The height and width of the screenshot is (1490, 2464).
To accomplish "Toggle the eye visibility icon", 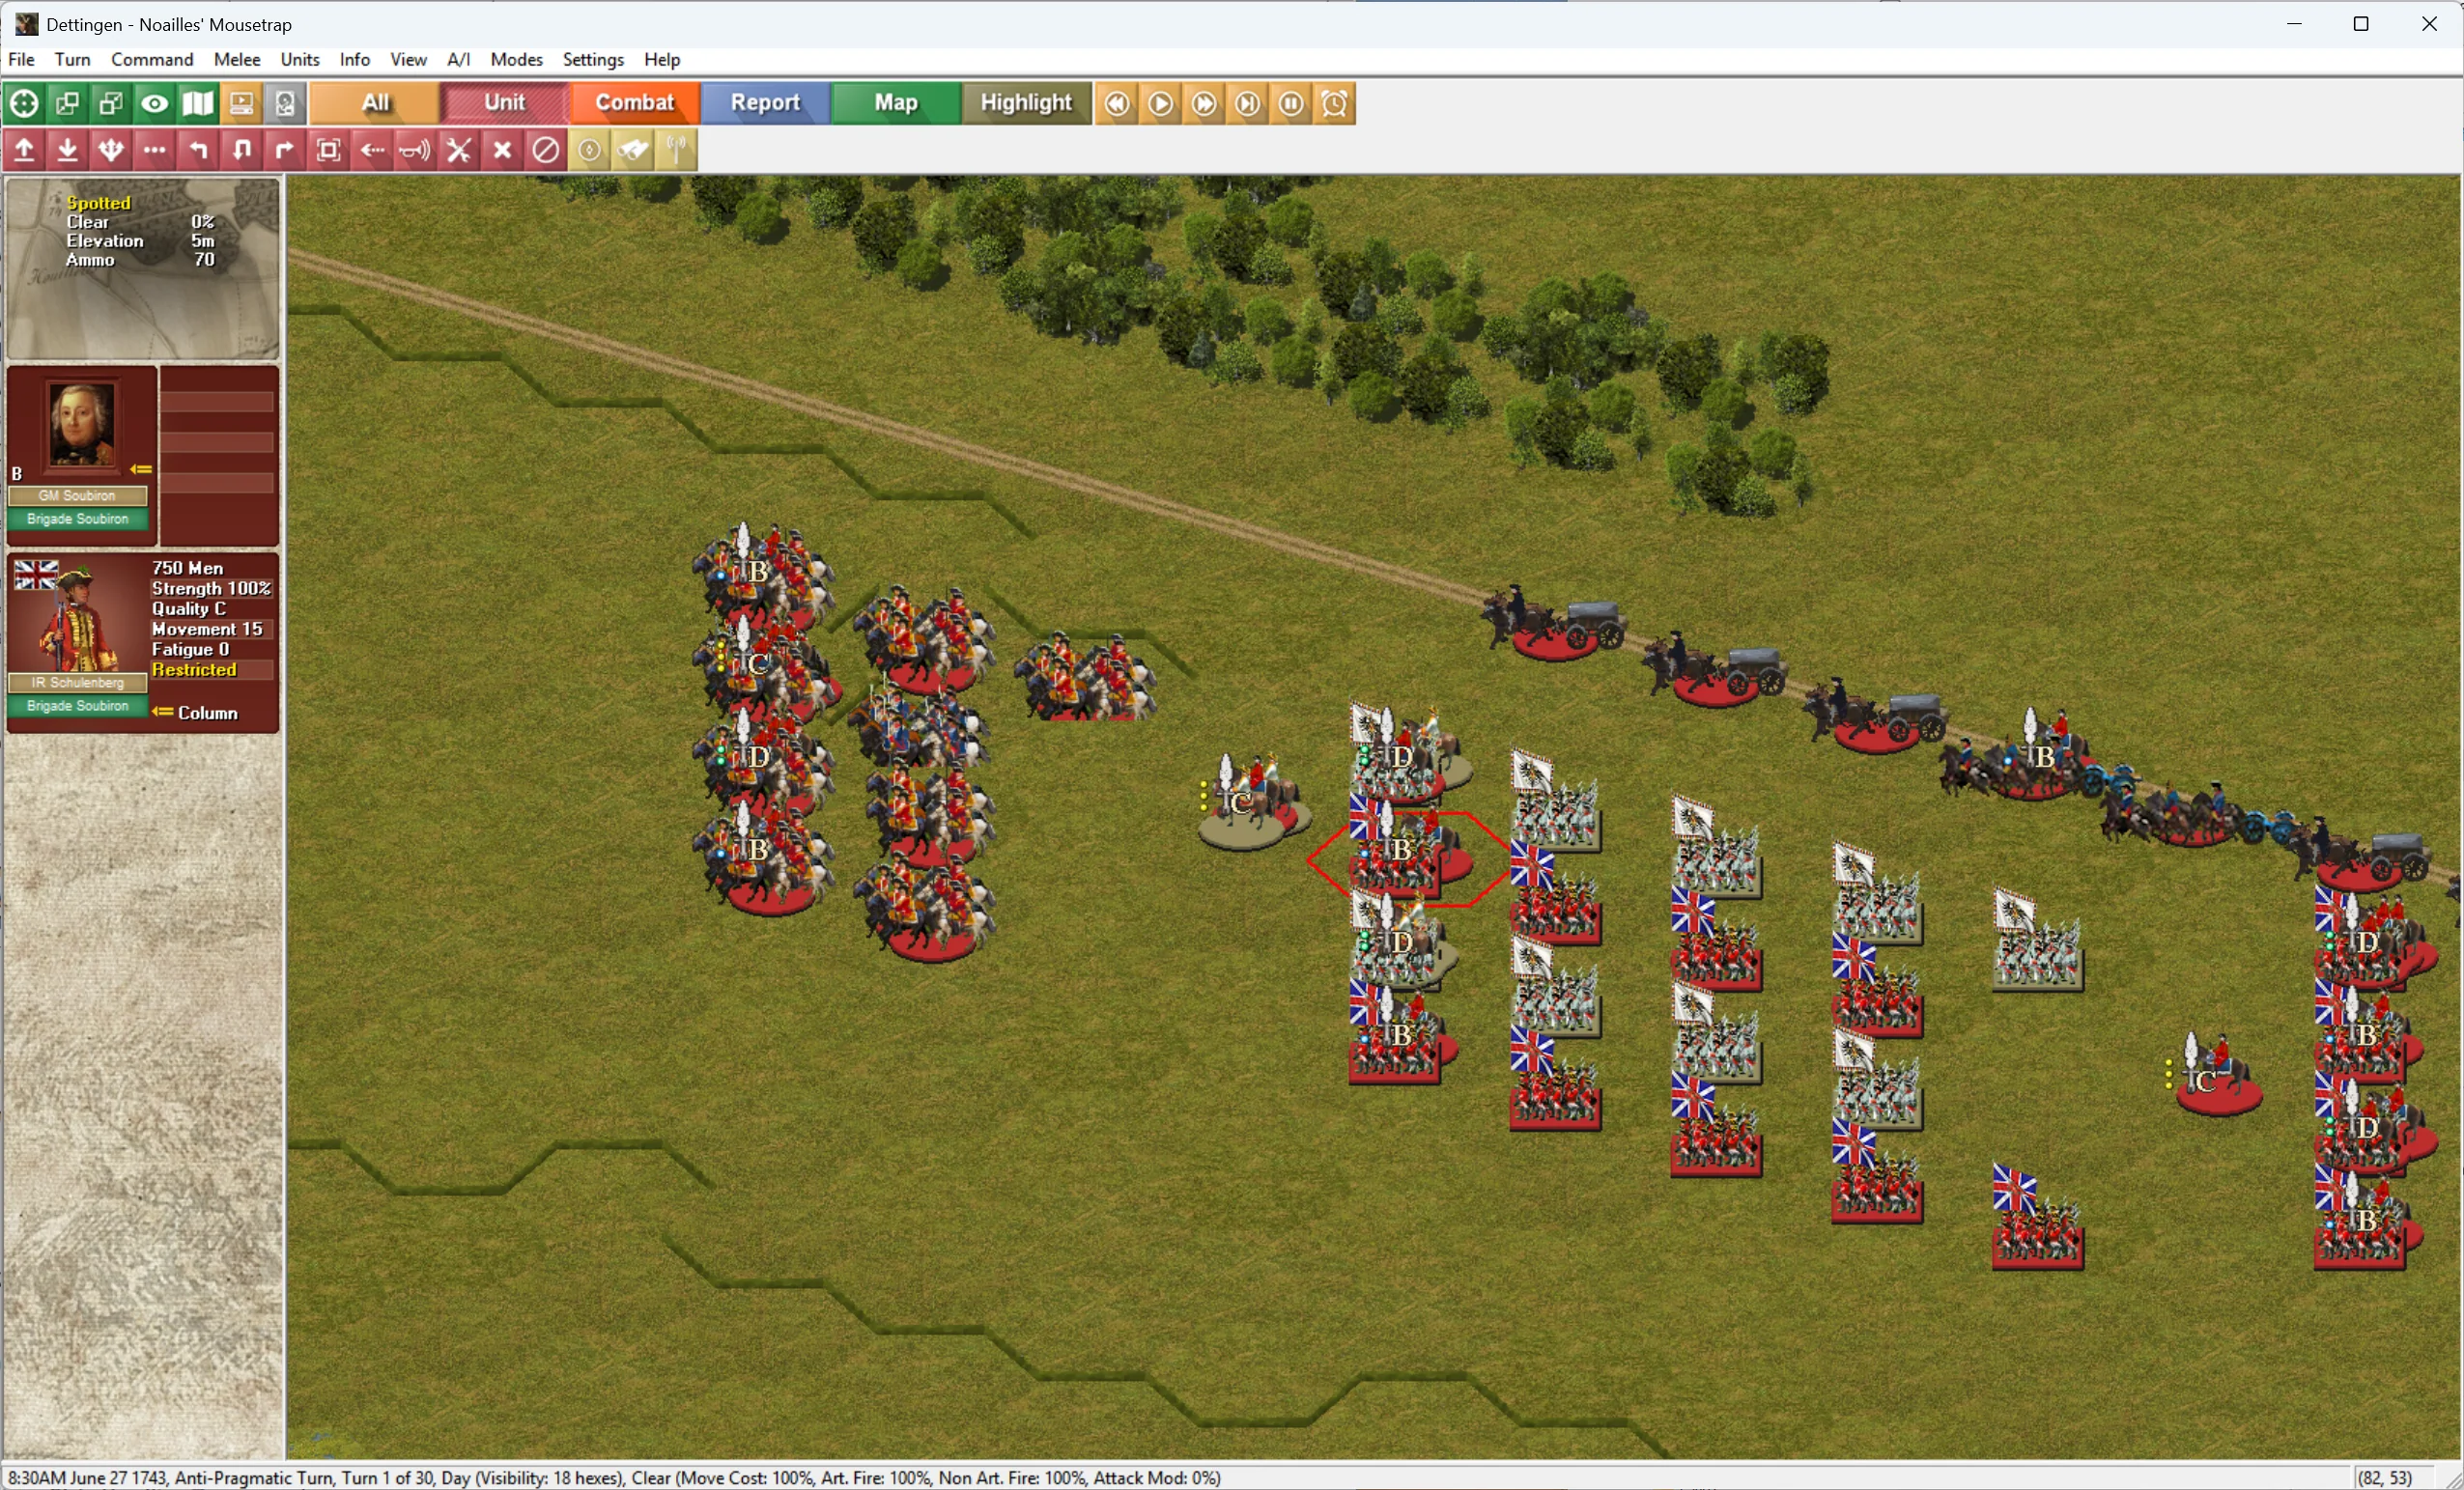I will click(x=154, y=103).
